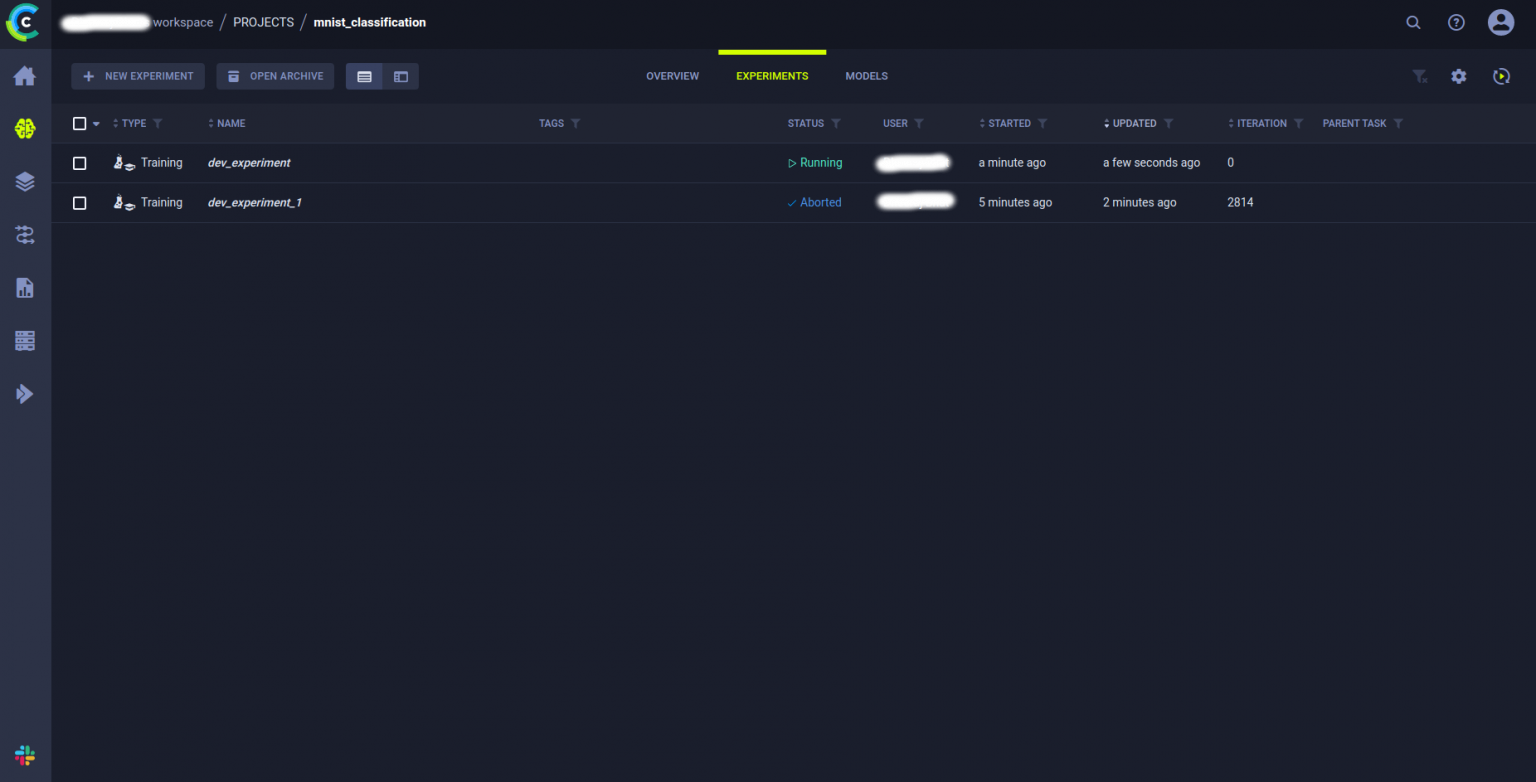
Task: Toggle auto-refresh icon at top right
Action: coord(1501,76)
